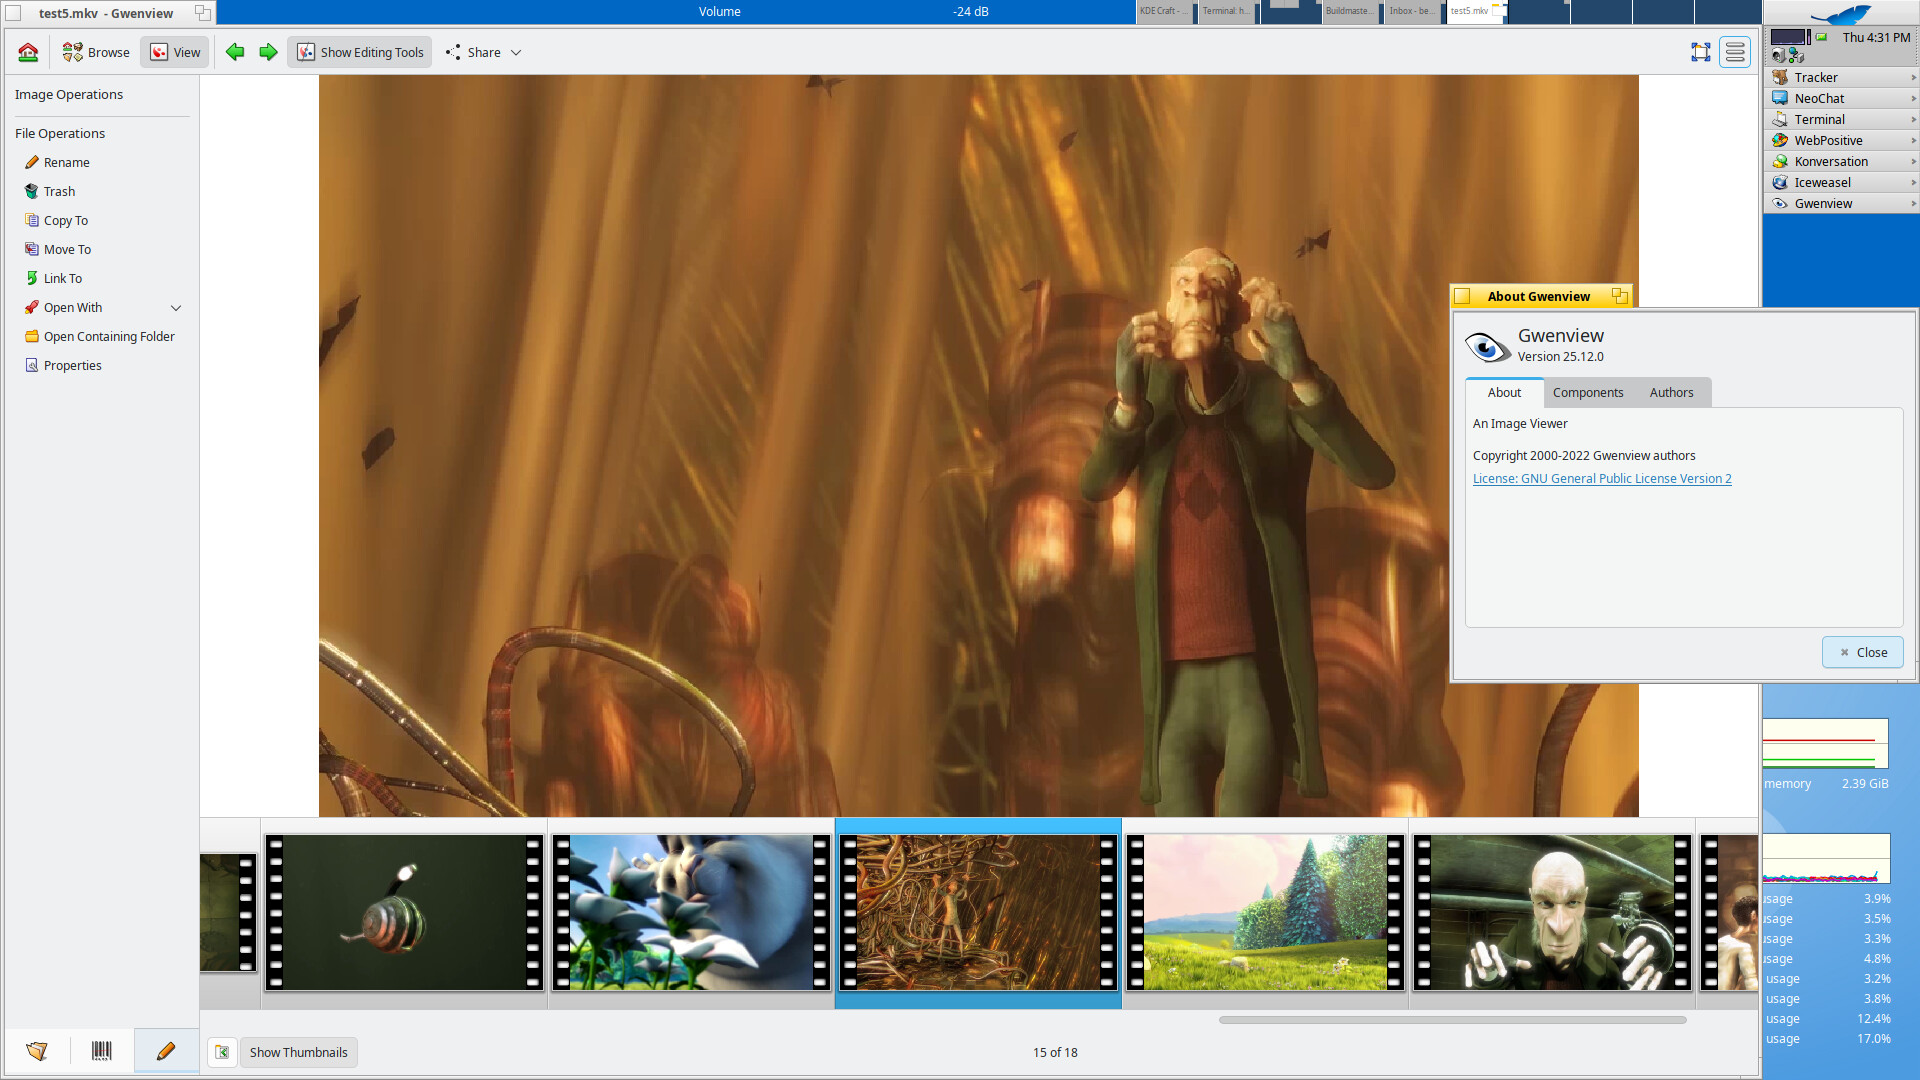The height and width of the screenshot is (1080, 1920).
Task: Go to the previous image arrow
Action: click(x=235, y=52)
